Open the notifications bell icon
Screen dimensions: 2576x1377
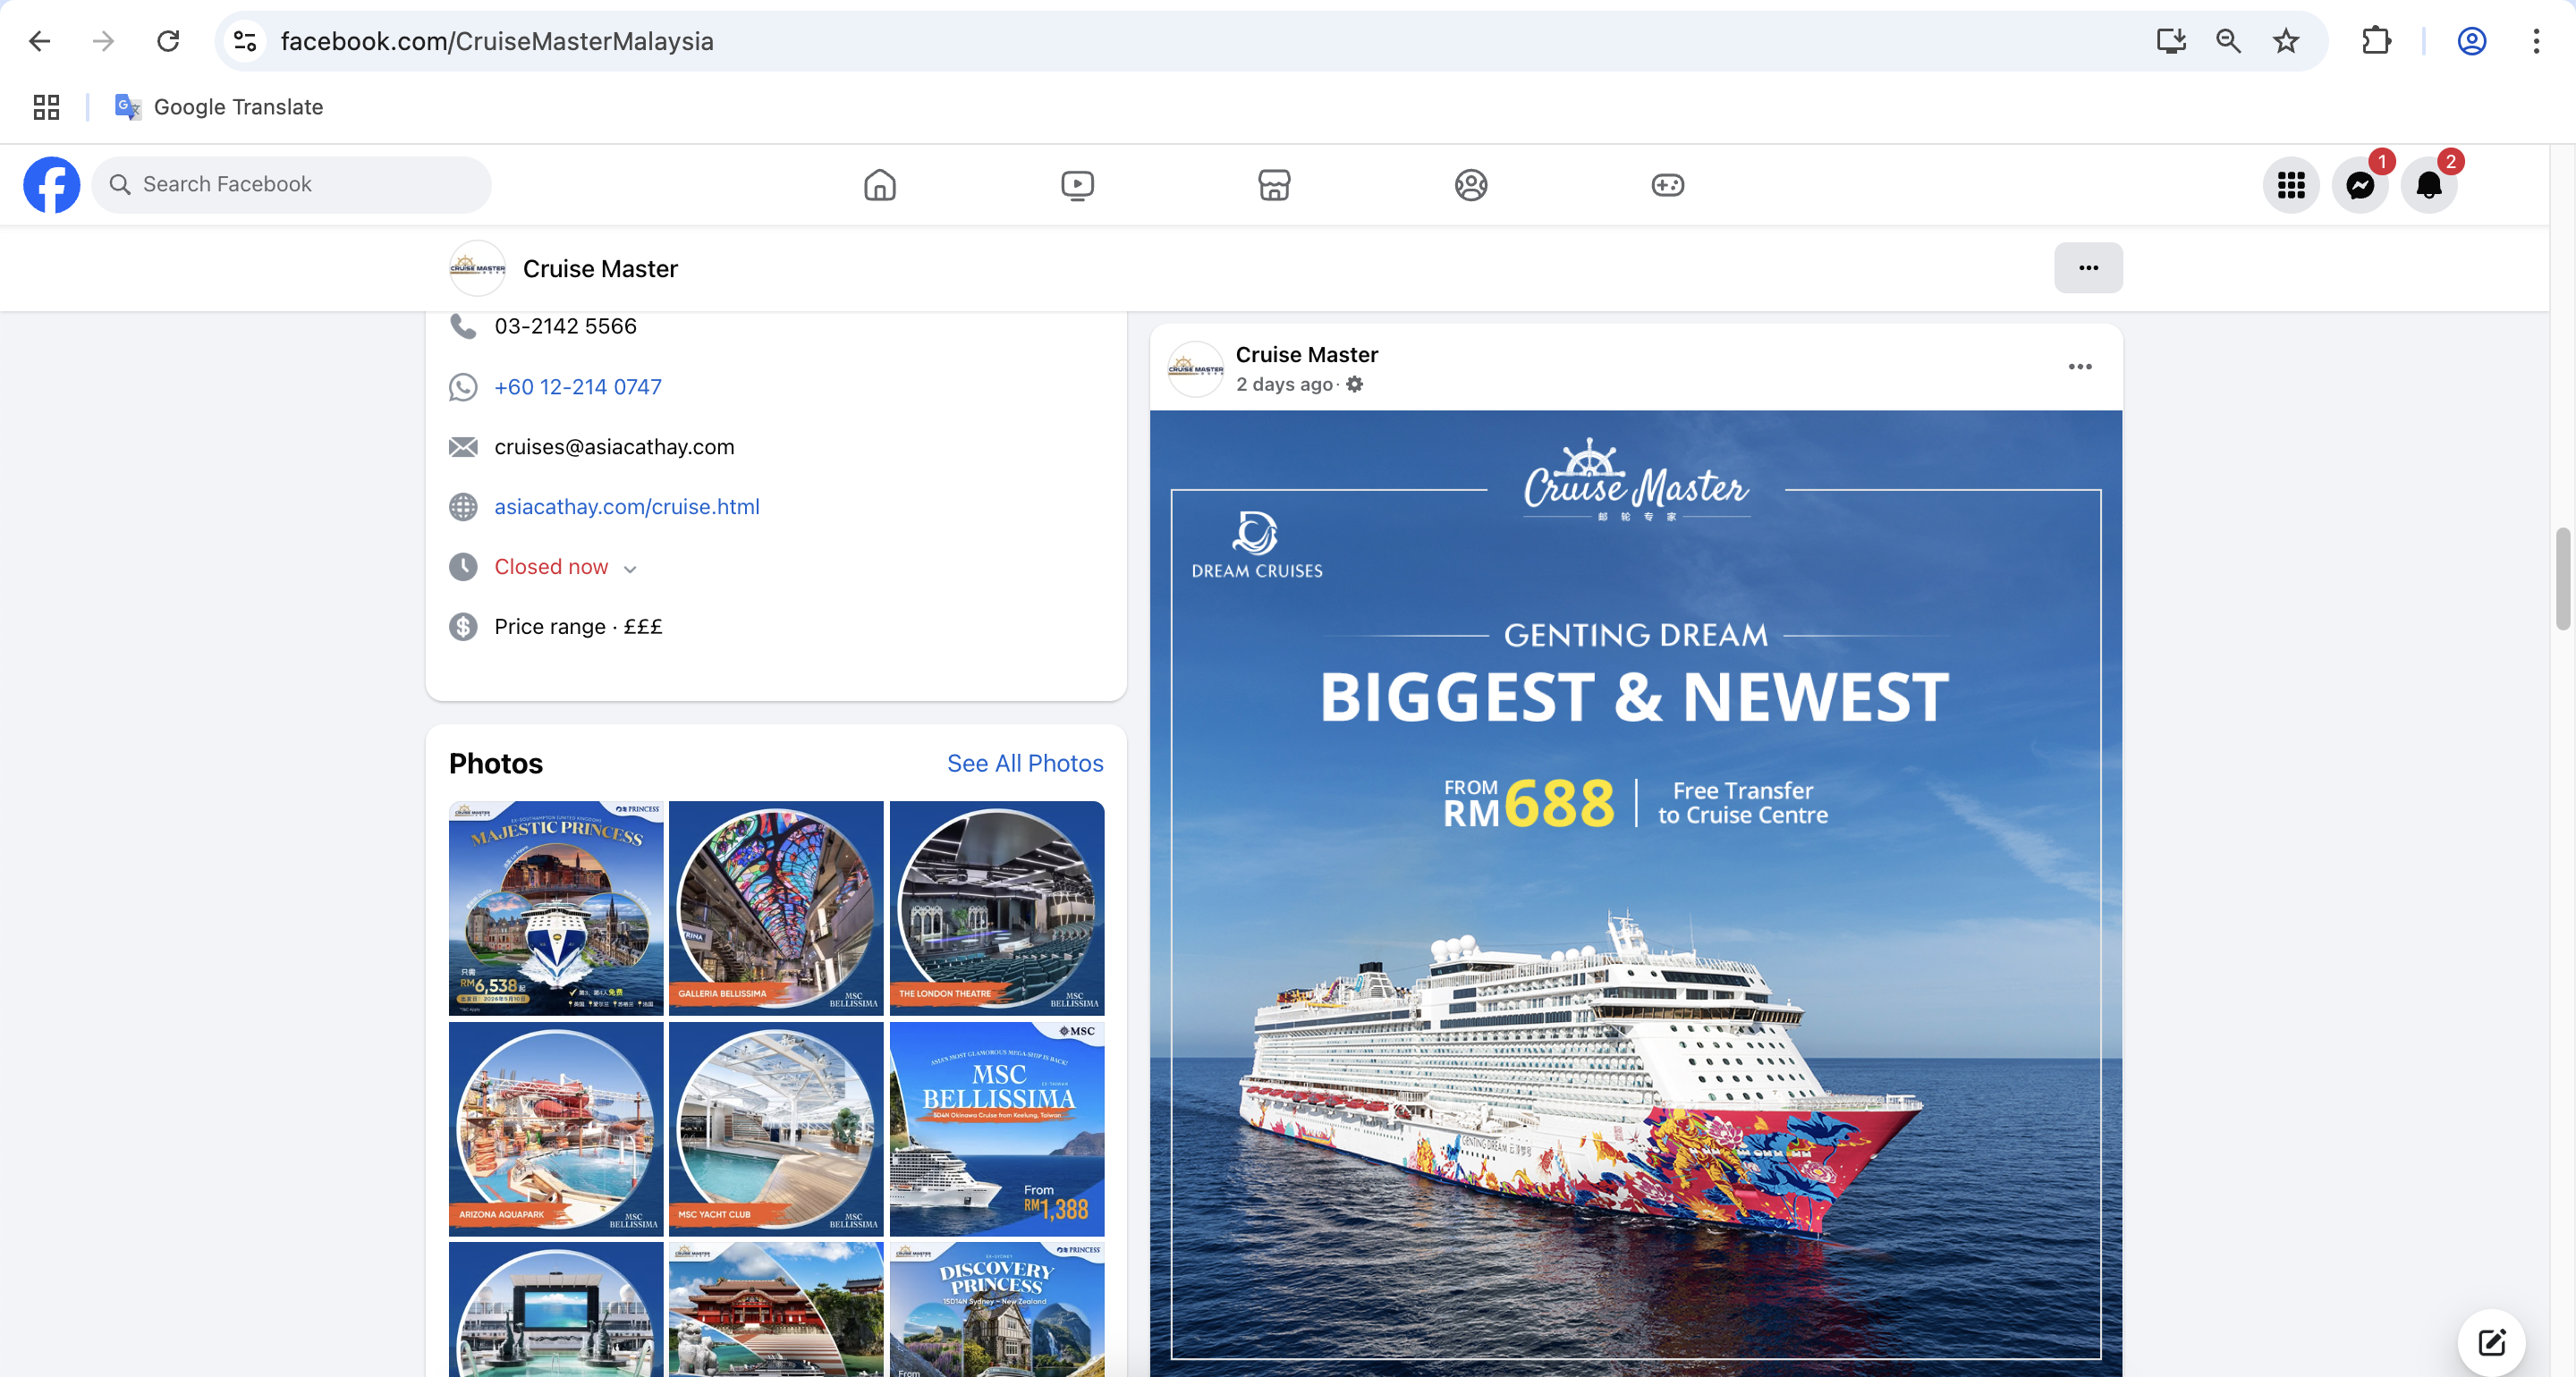[x=2429, y=185]
